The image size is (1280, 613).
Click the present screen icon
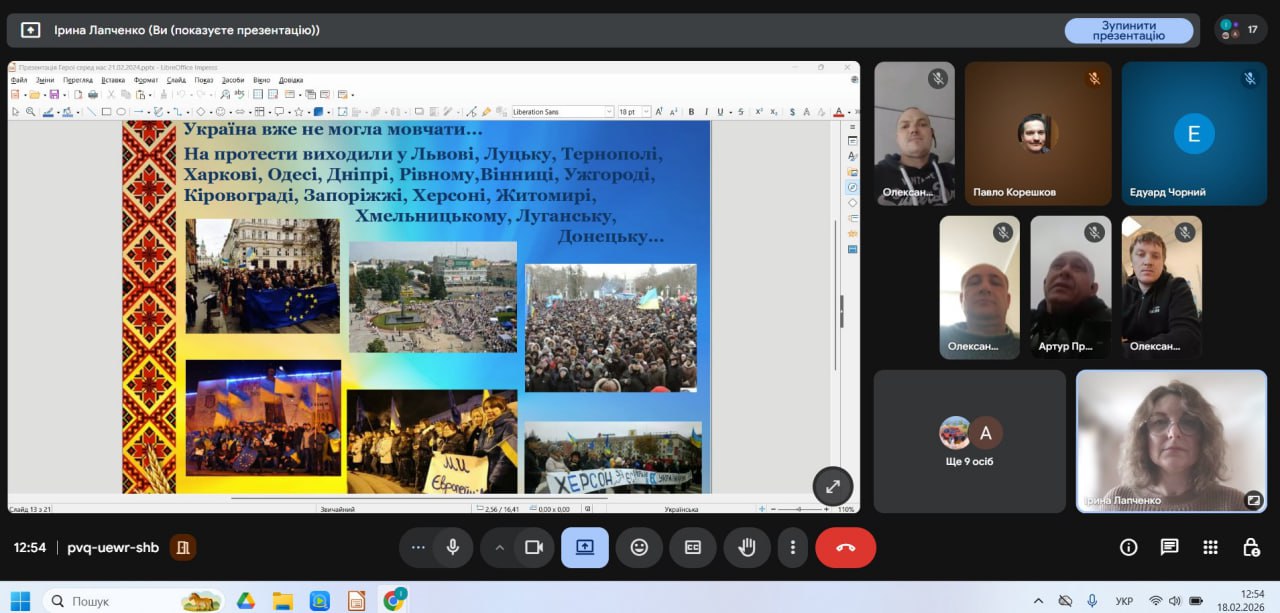click(584, 548)
